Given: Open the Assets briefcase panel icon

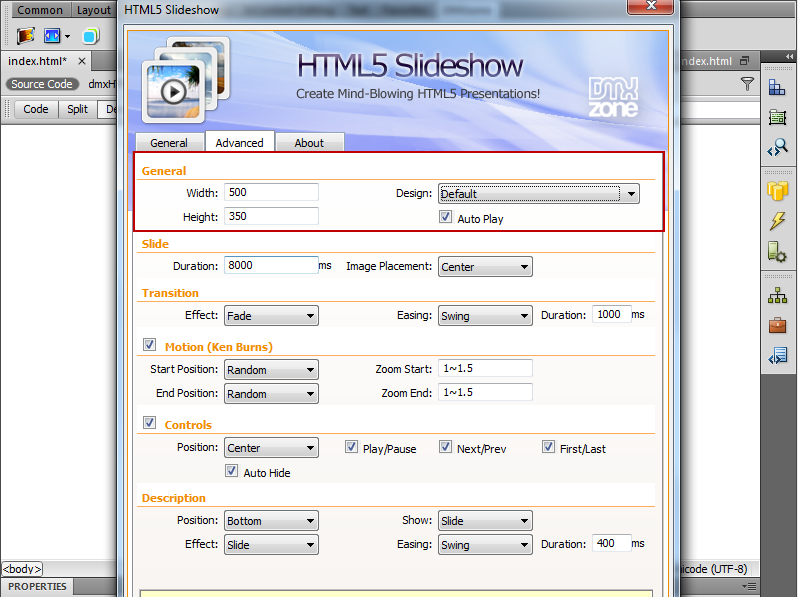Looking at the screenshot, I should pyautogui.click(x=777, y=325).
